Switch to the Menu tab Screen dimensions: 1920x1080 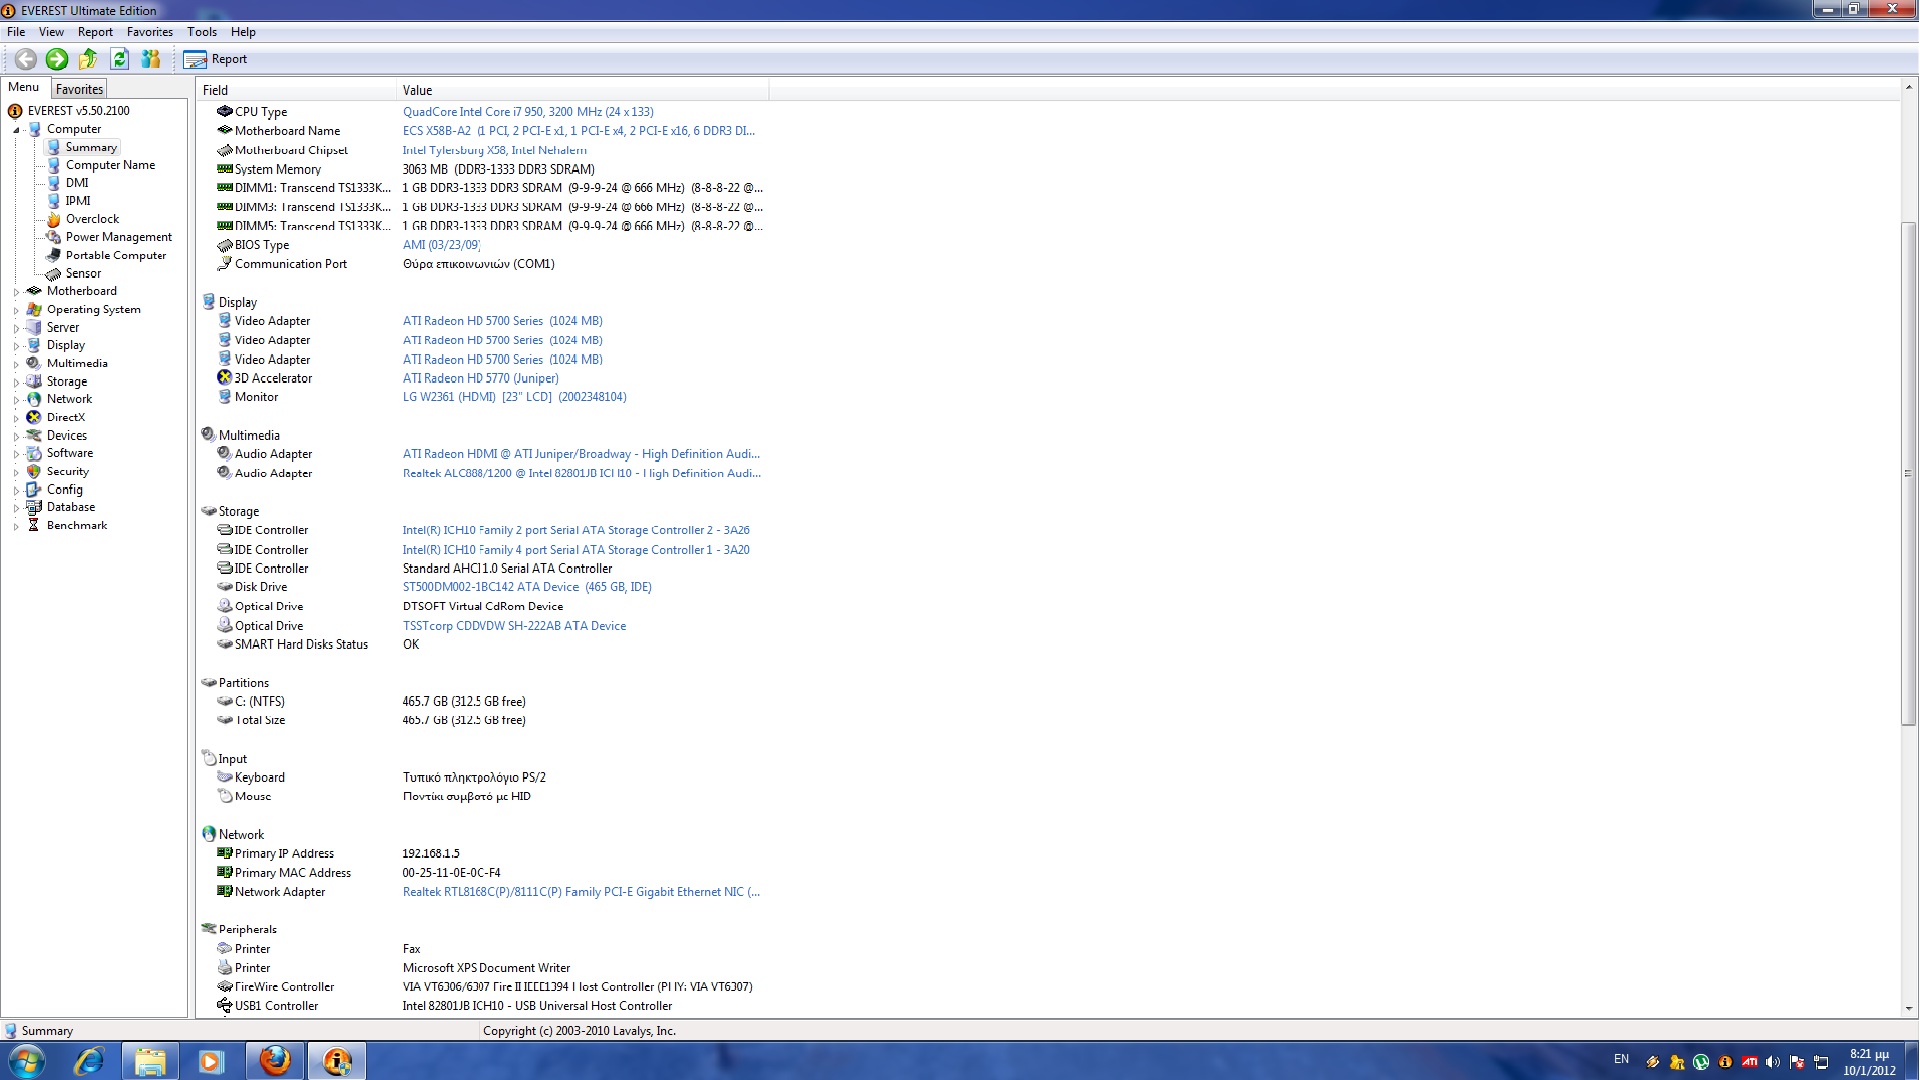pos(24,87)
